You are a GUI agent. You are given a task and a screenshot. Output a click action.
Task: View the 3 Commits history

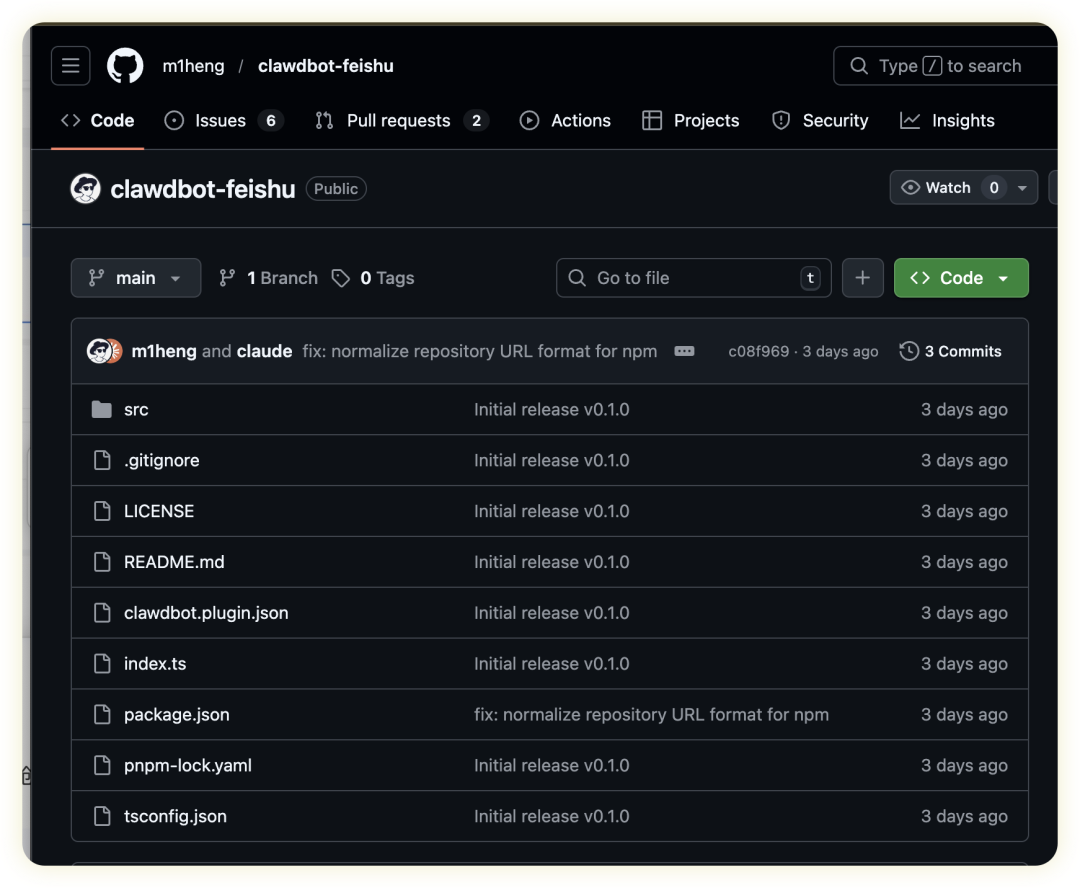950,351
